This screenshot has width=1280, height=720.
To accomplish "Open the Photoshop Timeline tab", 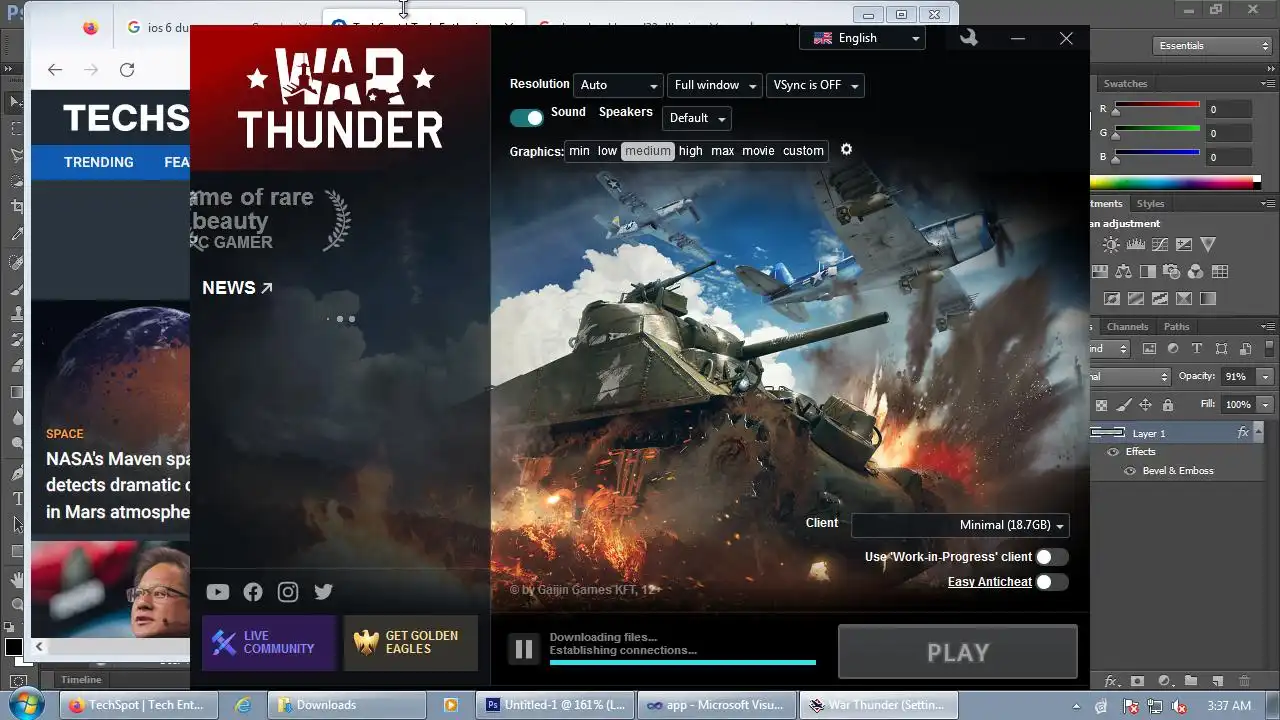I will pos(81,680).
